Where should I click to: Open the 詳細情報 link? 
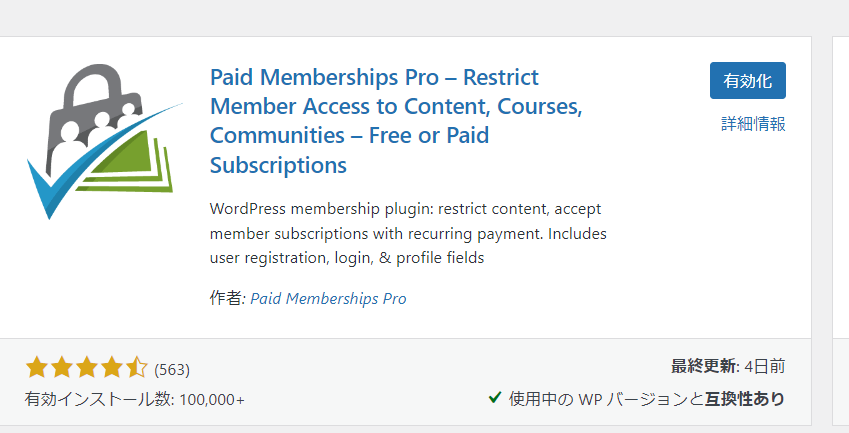pos(753,124)
